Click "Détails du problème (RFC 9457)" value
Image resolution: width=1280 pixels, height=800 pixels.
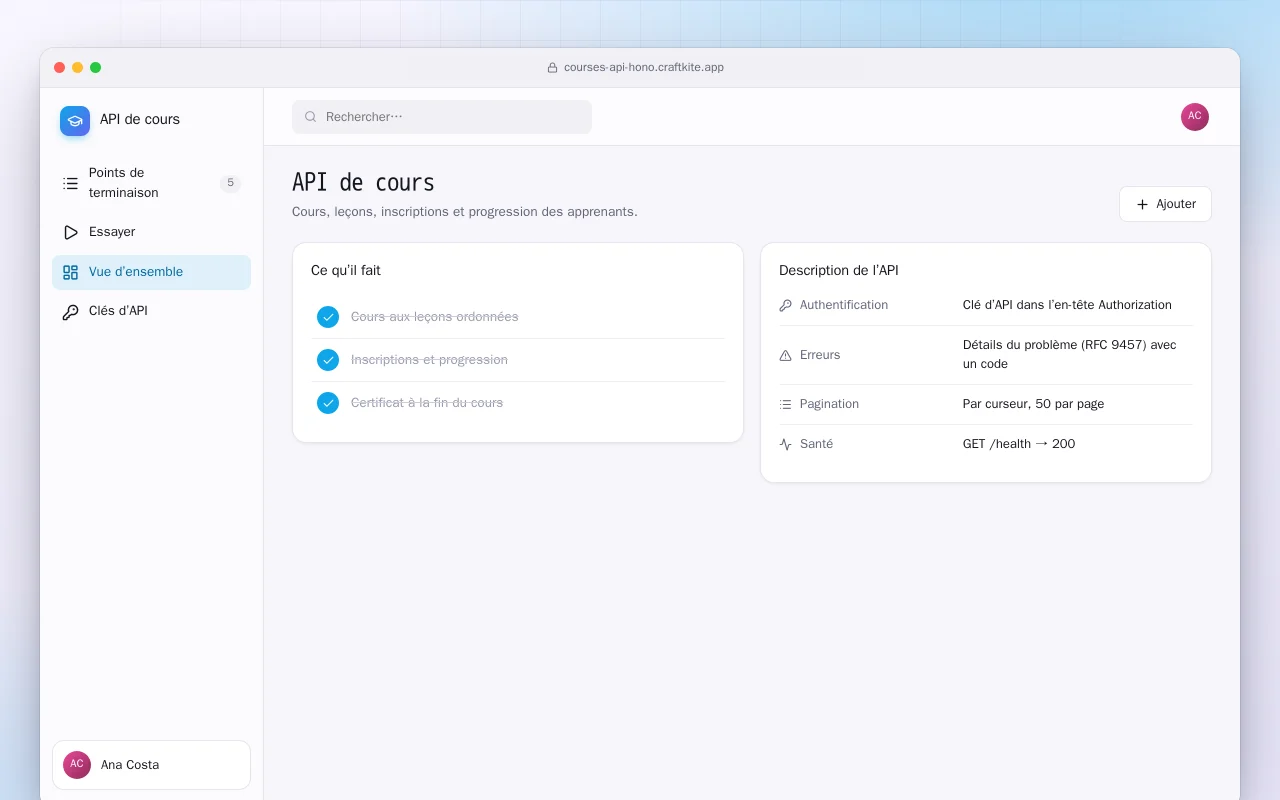tap(1070, 355)
